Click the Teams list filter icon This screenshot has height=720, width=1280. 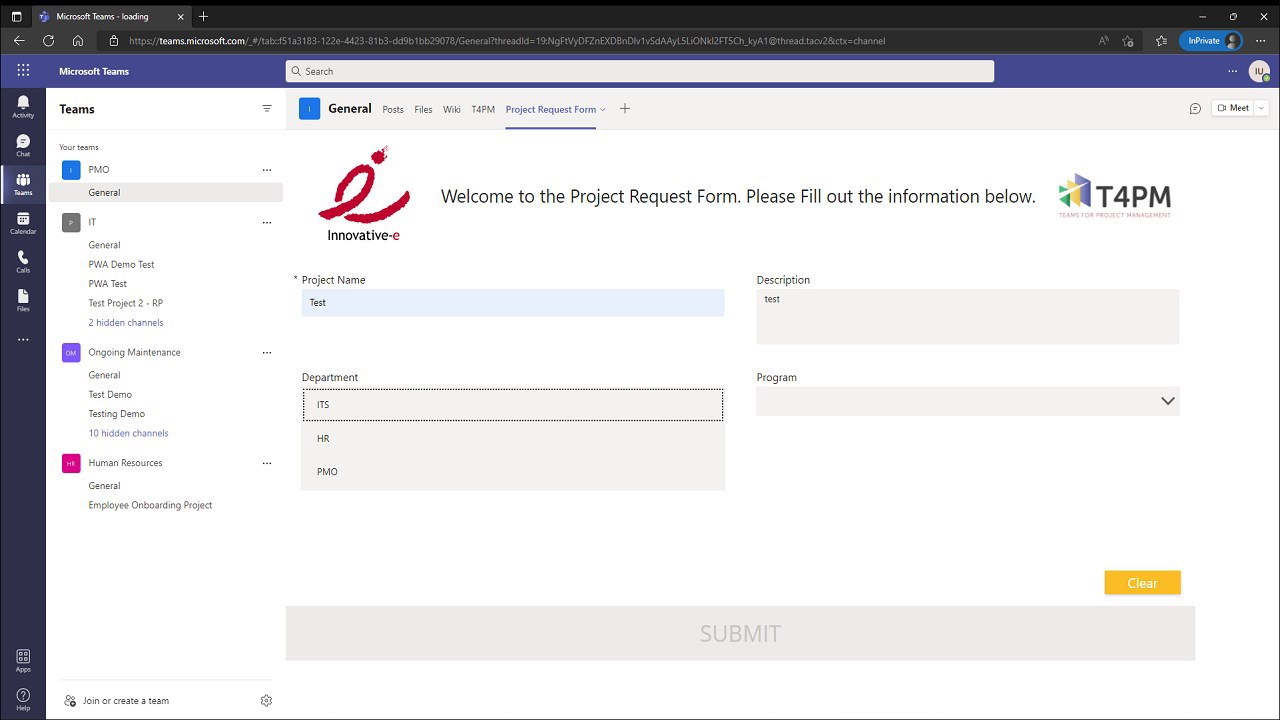click(267, 109)
